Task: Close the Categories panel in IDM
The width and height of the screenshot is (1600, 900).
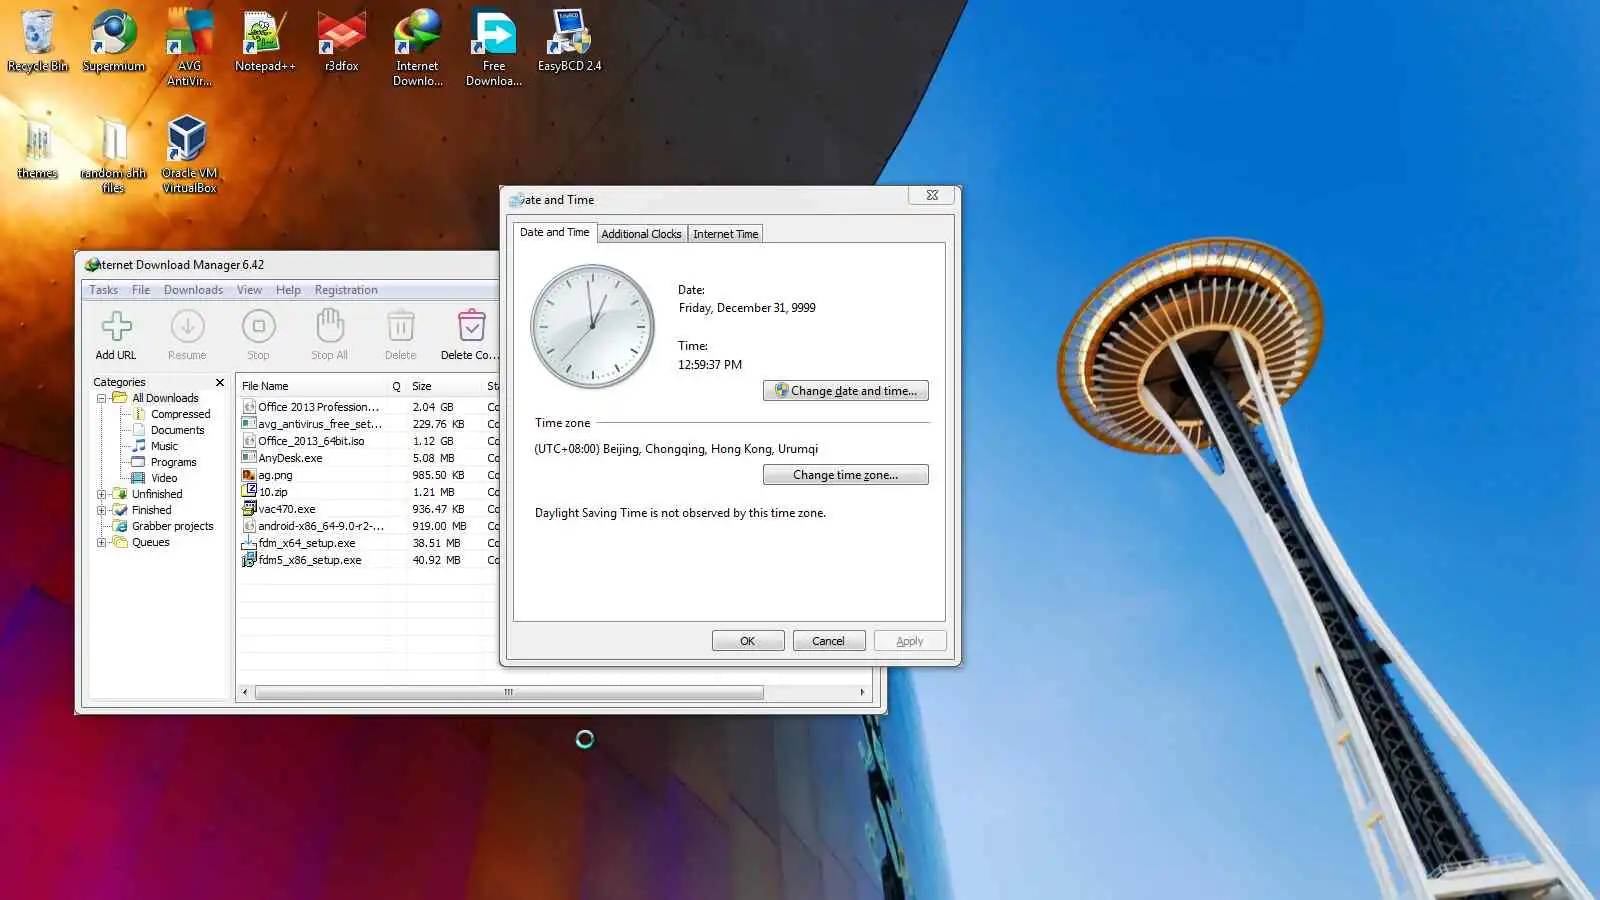Action: coord(220,382)
